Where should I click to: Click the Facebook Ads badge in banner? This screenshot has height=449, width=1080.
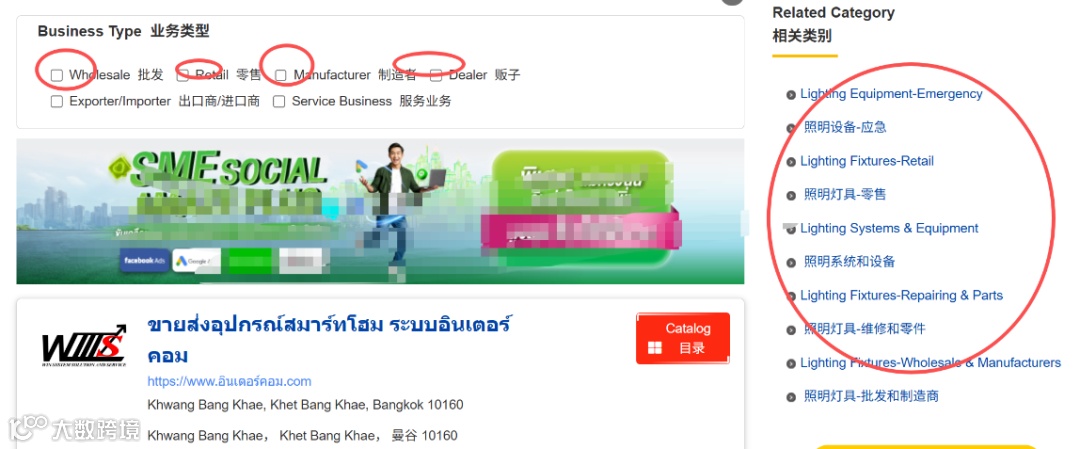pos(144,260)
